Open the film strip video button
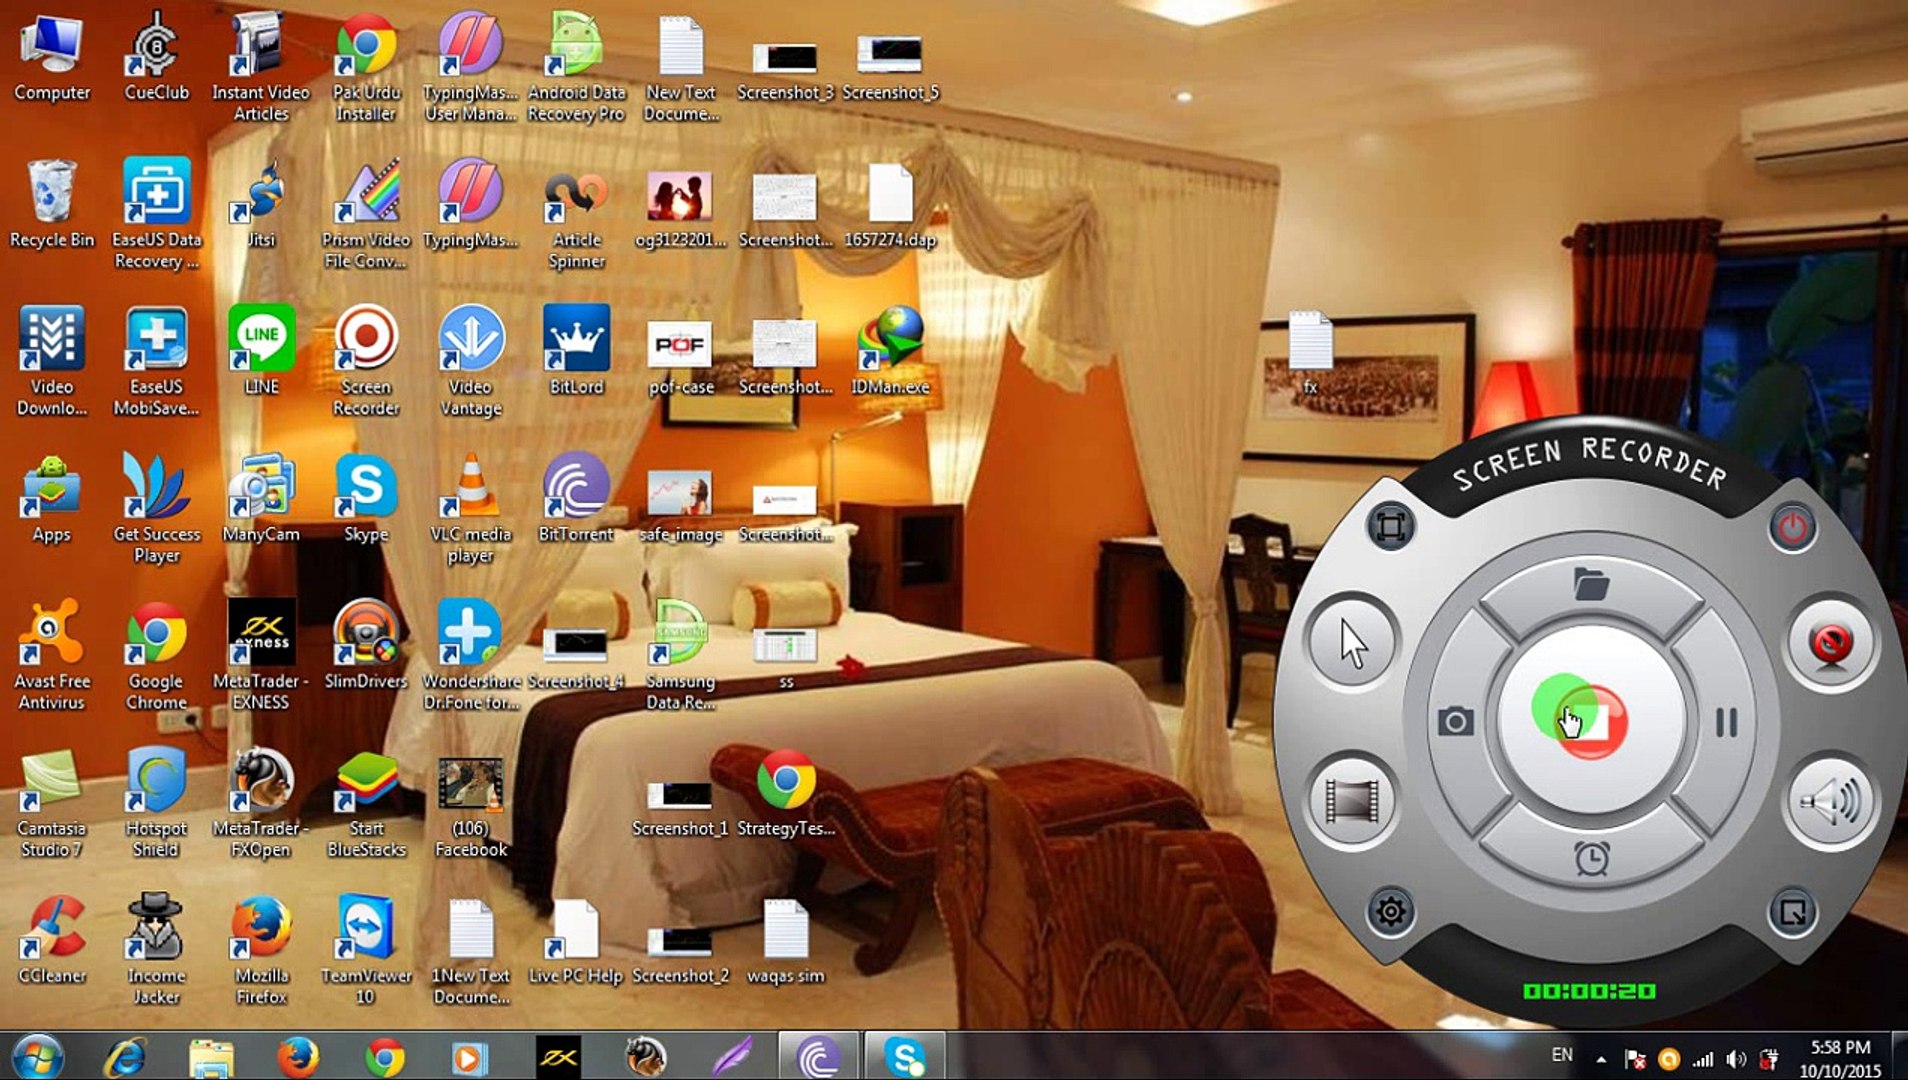The width and height of the screenshot is (1908, 1080). coord(1352,801)
